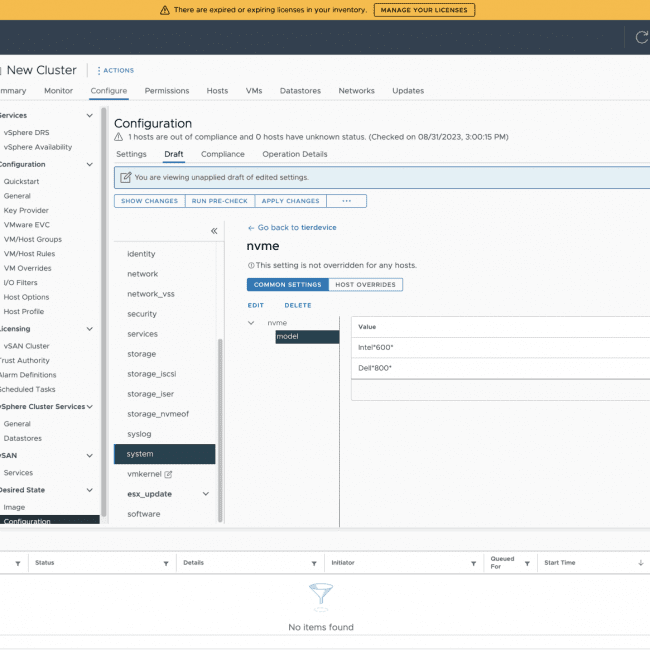Open the Initiator column filter icon

473,563
